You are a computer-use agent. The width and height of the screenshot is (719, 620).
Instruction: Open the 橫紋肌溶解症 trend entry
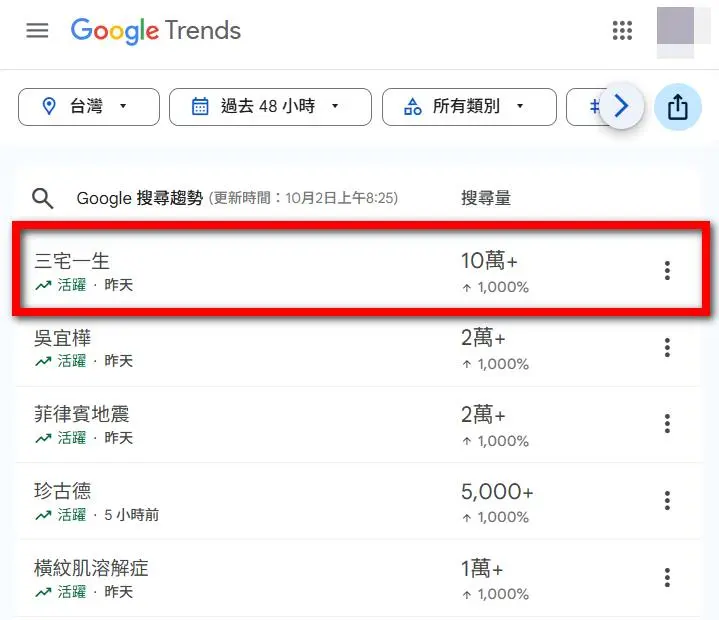coord(91,568)
